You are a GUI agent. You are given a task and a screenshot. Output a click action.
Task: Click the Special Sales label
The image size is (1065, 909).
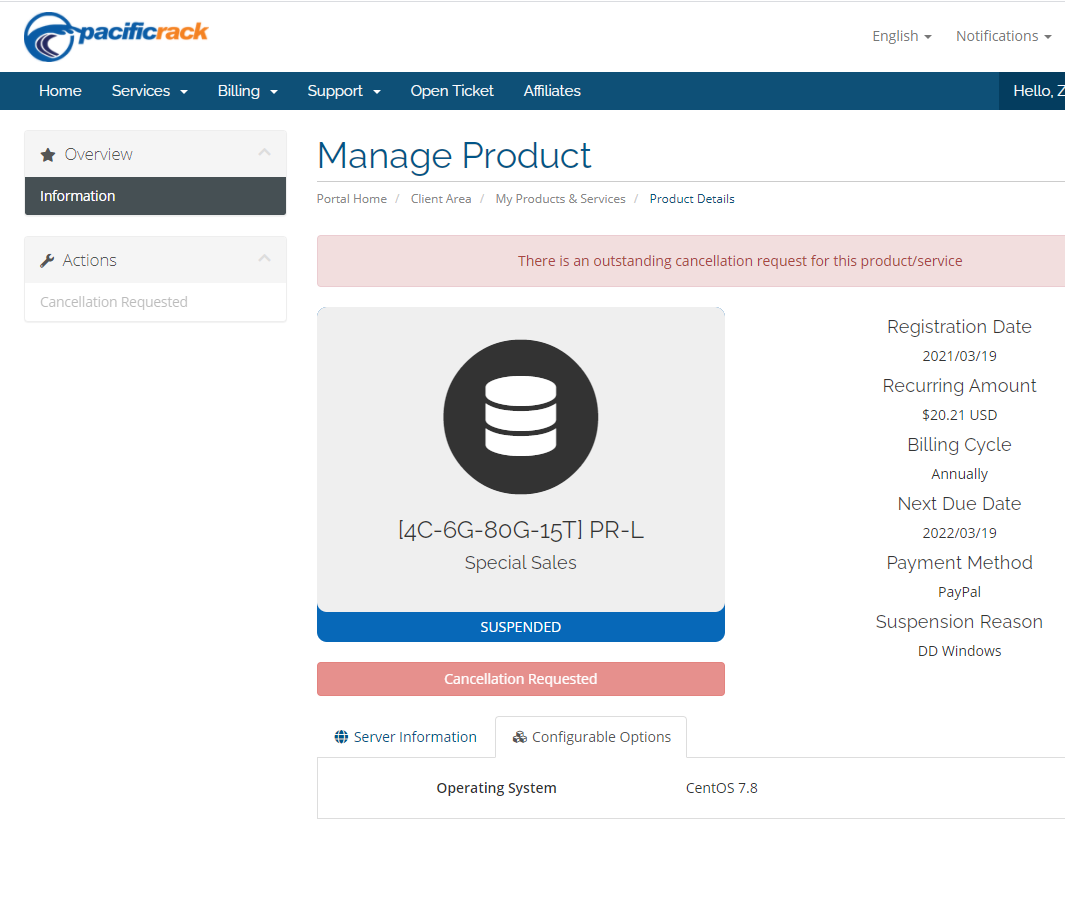[521, 563]
